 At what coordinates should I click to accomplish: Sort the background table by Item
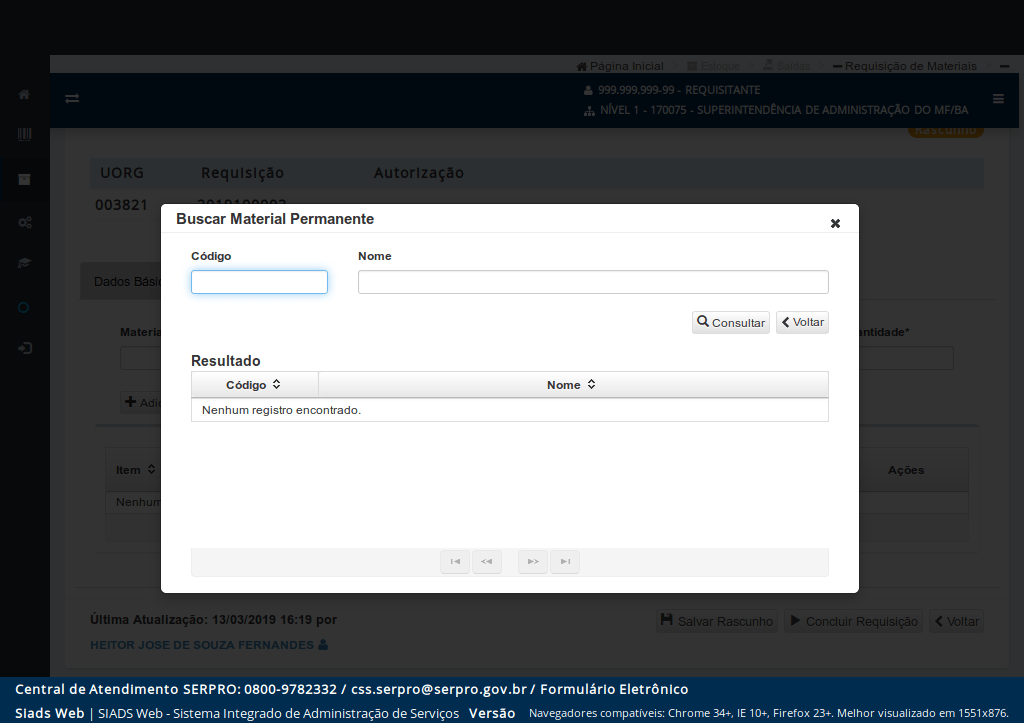[x=135, y=470]
